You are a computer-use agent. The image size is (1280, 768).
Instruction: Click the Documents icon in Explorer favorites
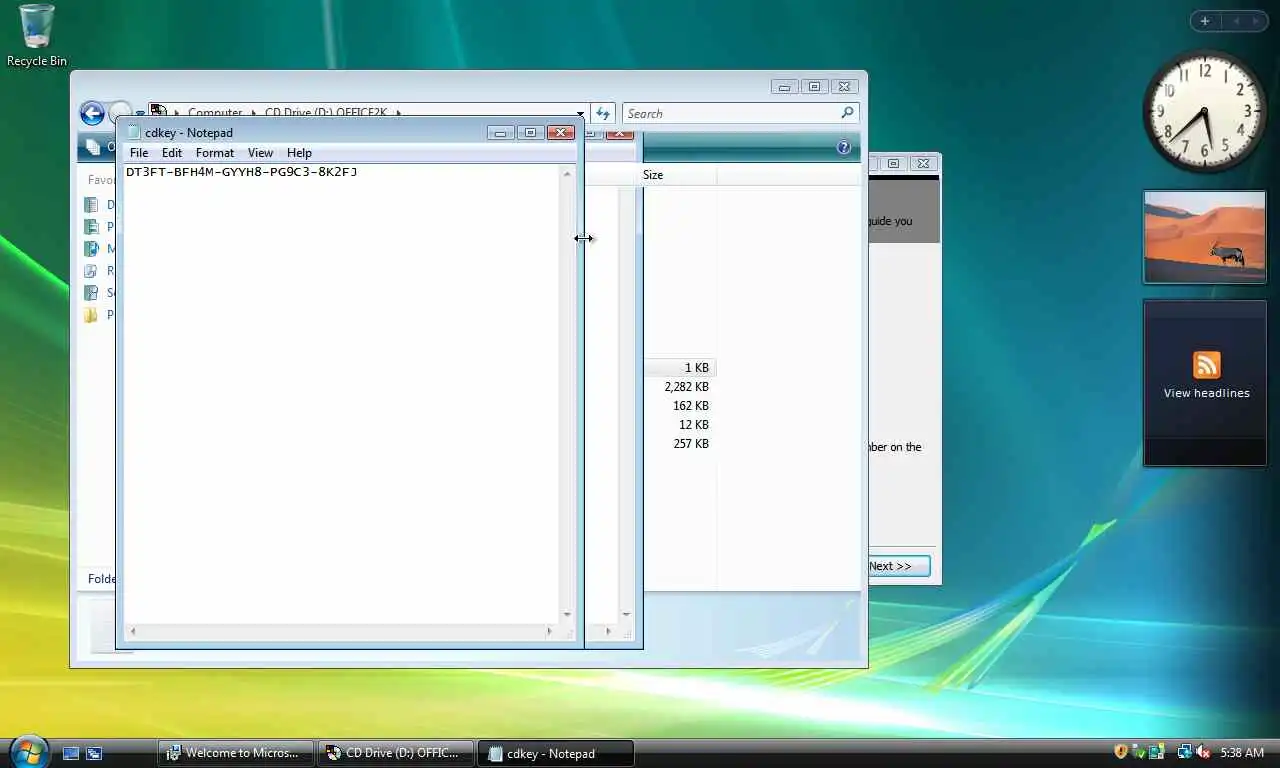click(91, 205)
